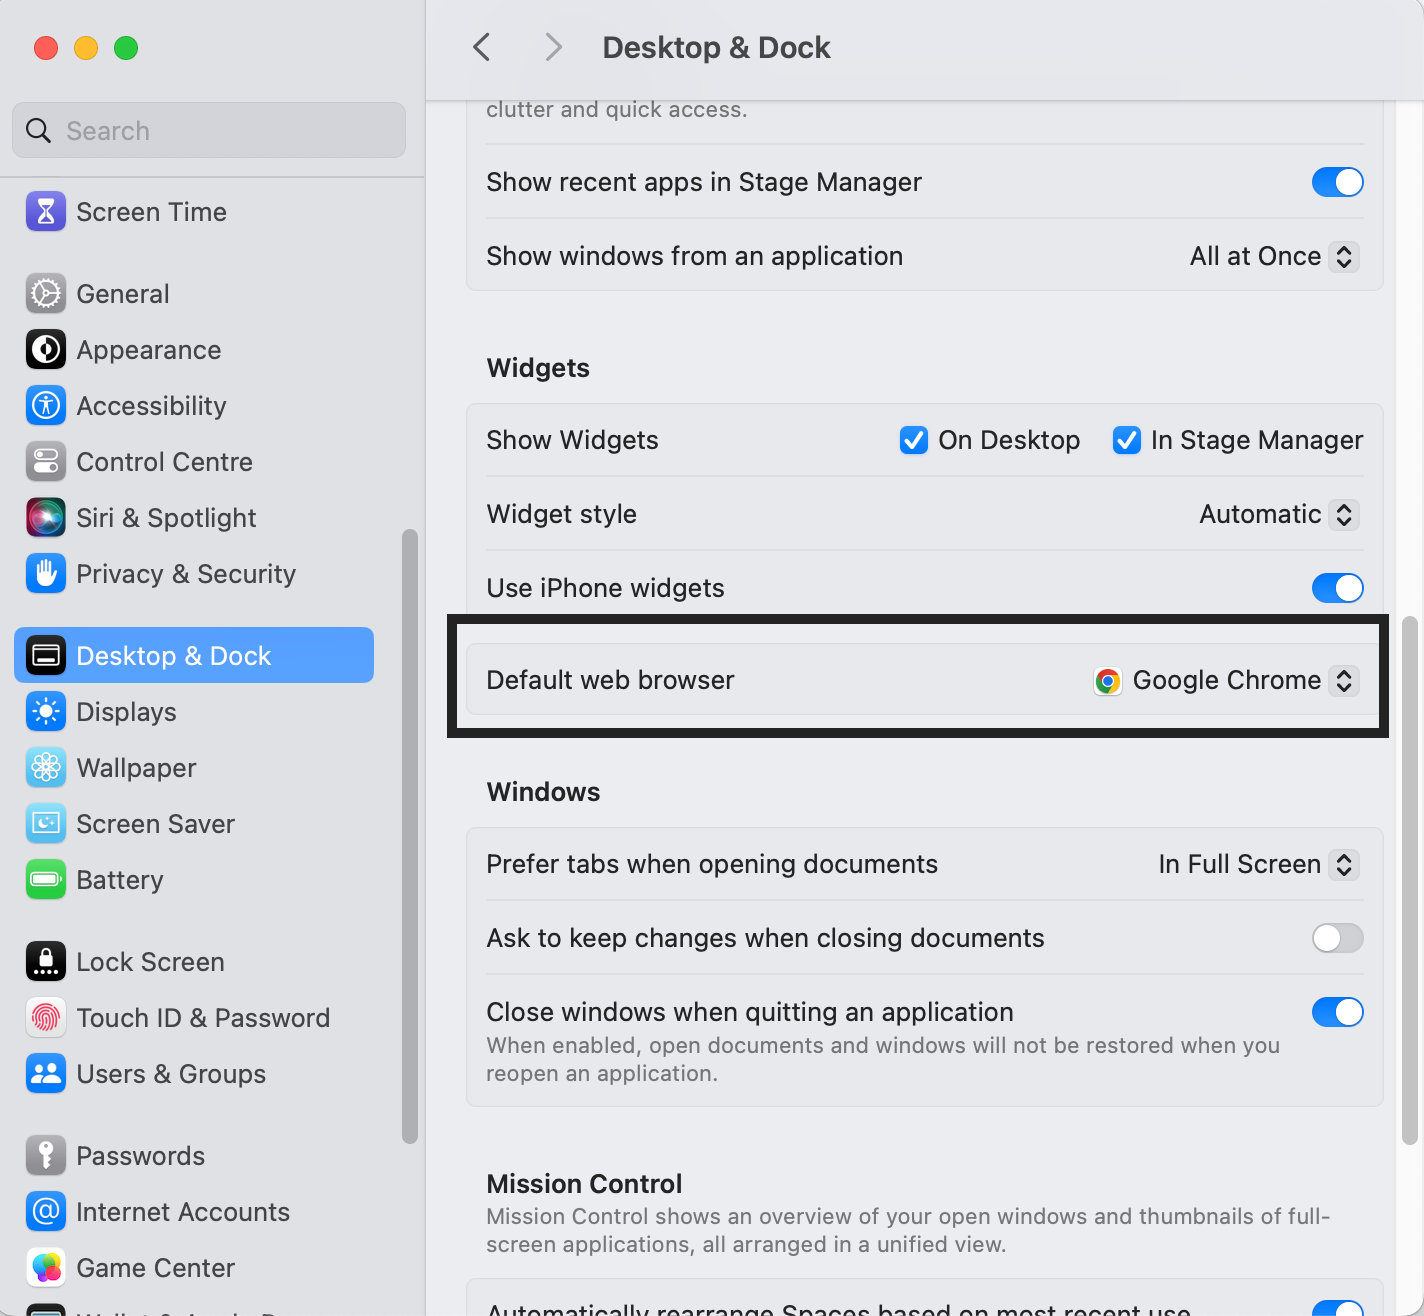The width and height of the screenshot is (1424, 1316).
Task: Toggle Show recent apps in Stage Manager
Action: click(x=1338, y=182)
